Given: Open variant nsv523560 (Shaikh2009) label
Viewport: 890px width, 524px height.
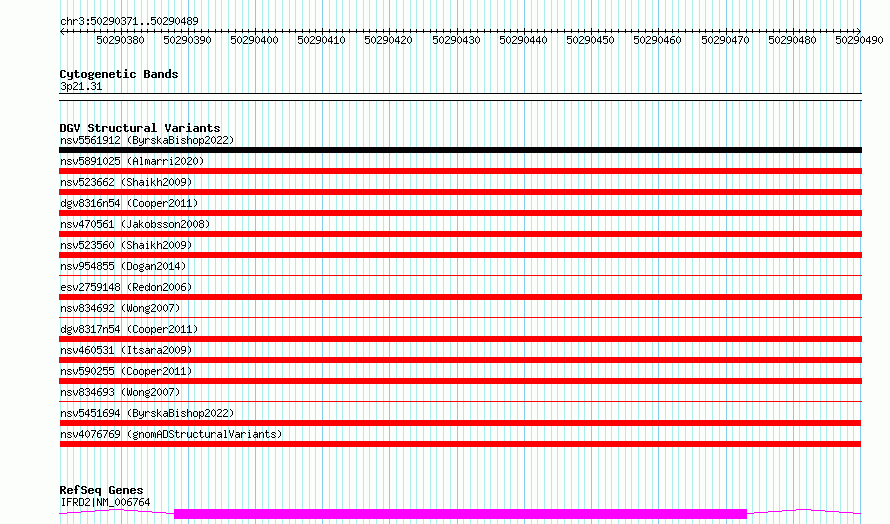Looking at the screenshot, I should 126,245.
